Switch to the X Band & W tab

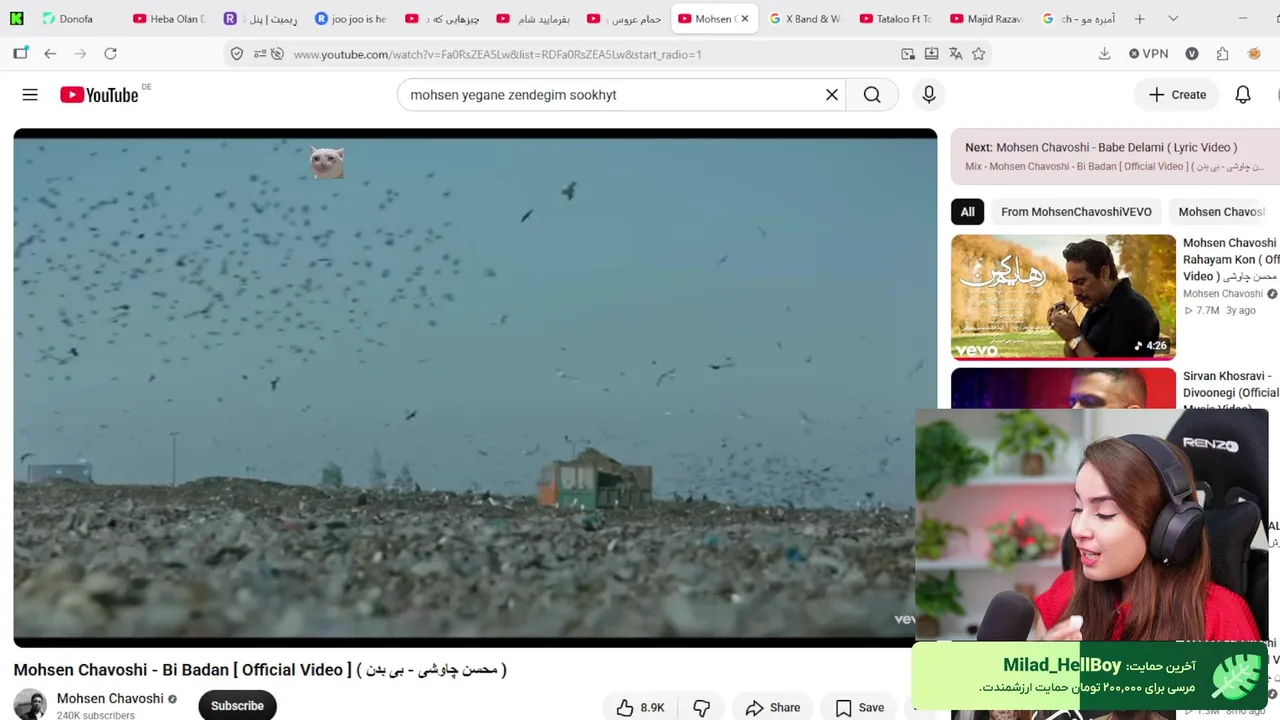804,19
